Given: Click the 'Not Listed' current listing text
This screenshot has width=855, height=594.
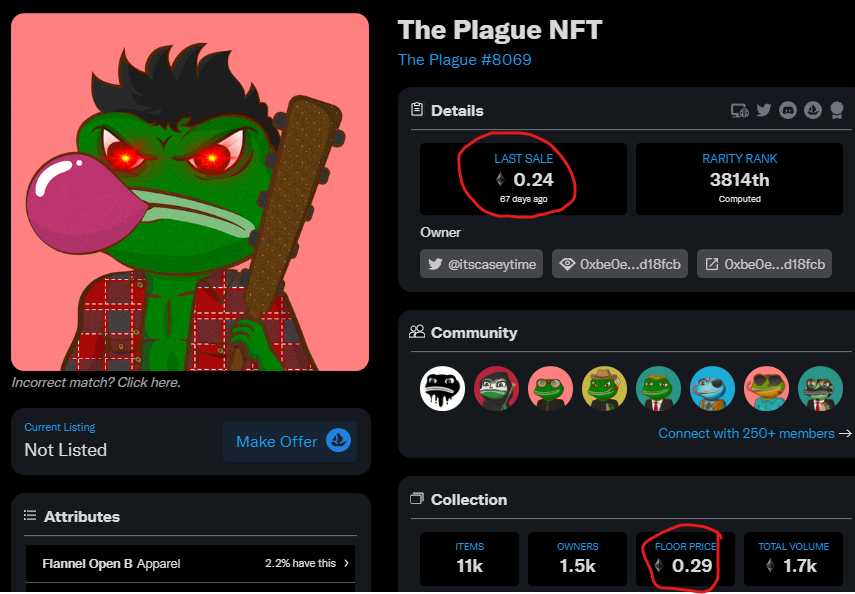Looking at the screenshot, I should tap(65, 449).
